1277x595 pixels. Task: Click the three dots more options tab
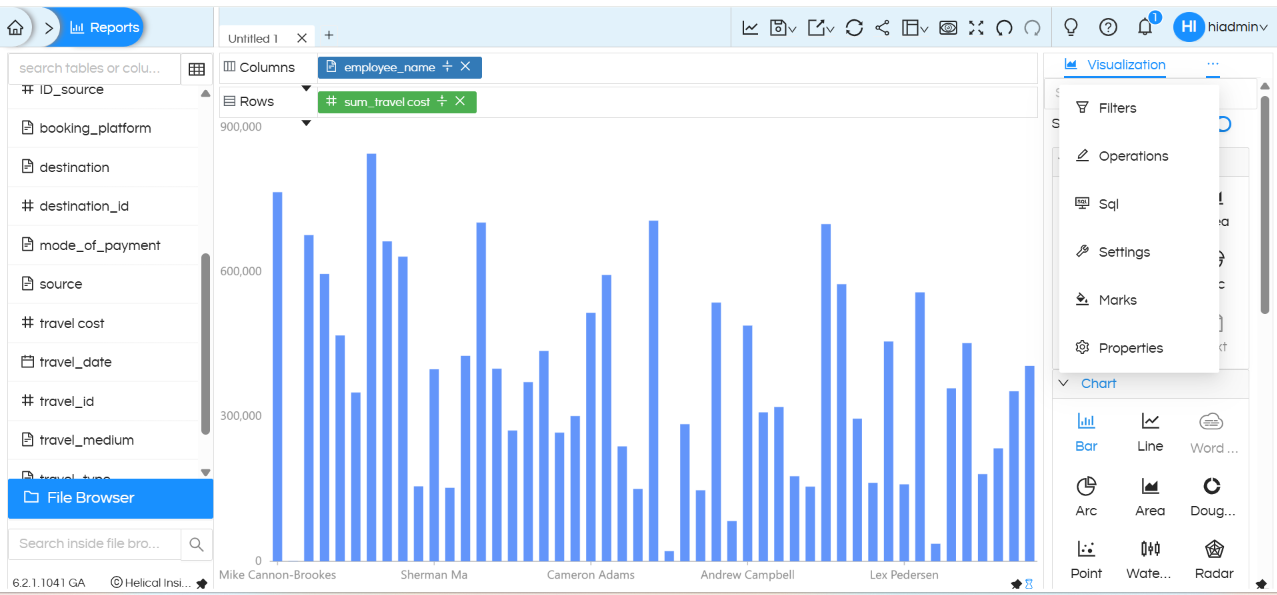click(x=1213, y=64)
